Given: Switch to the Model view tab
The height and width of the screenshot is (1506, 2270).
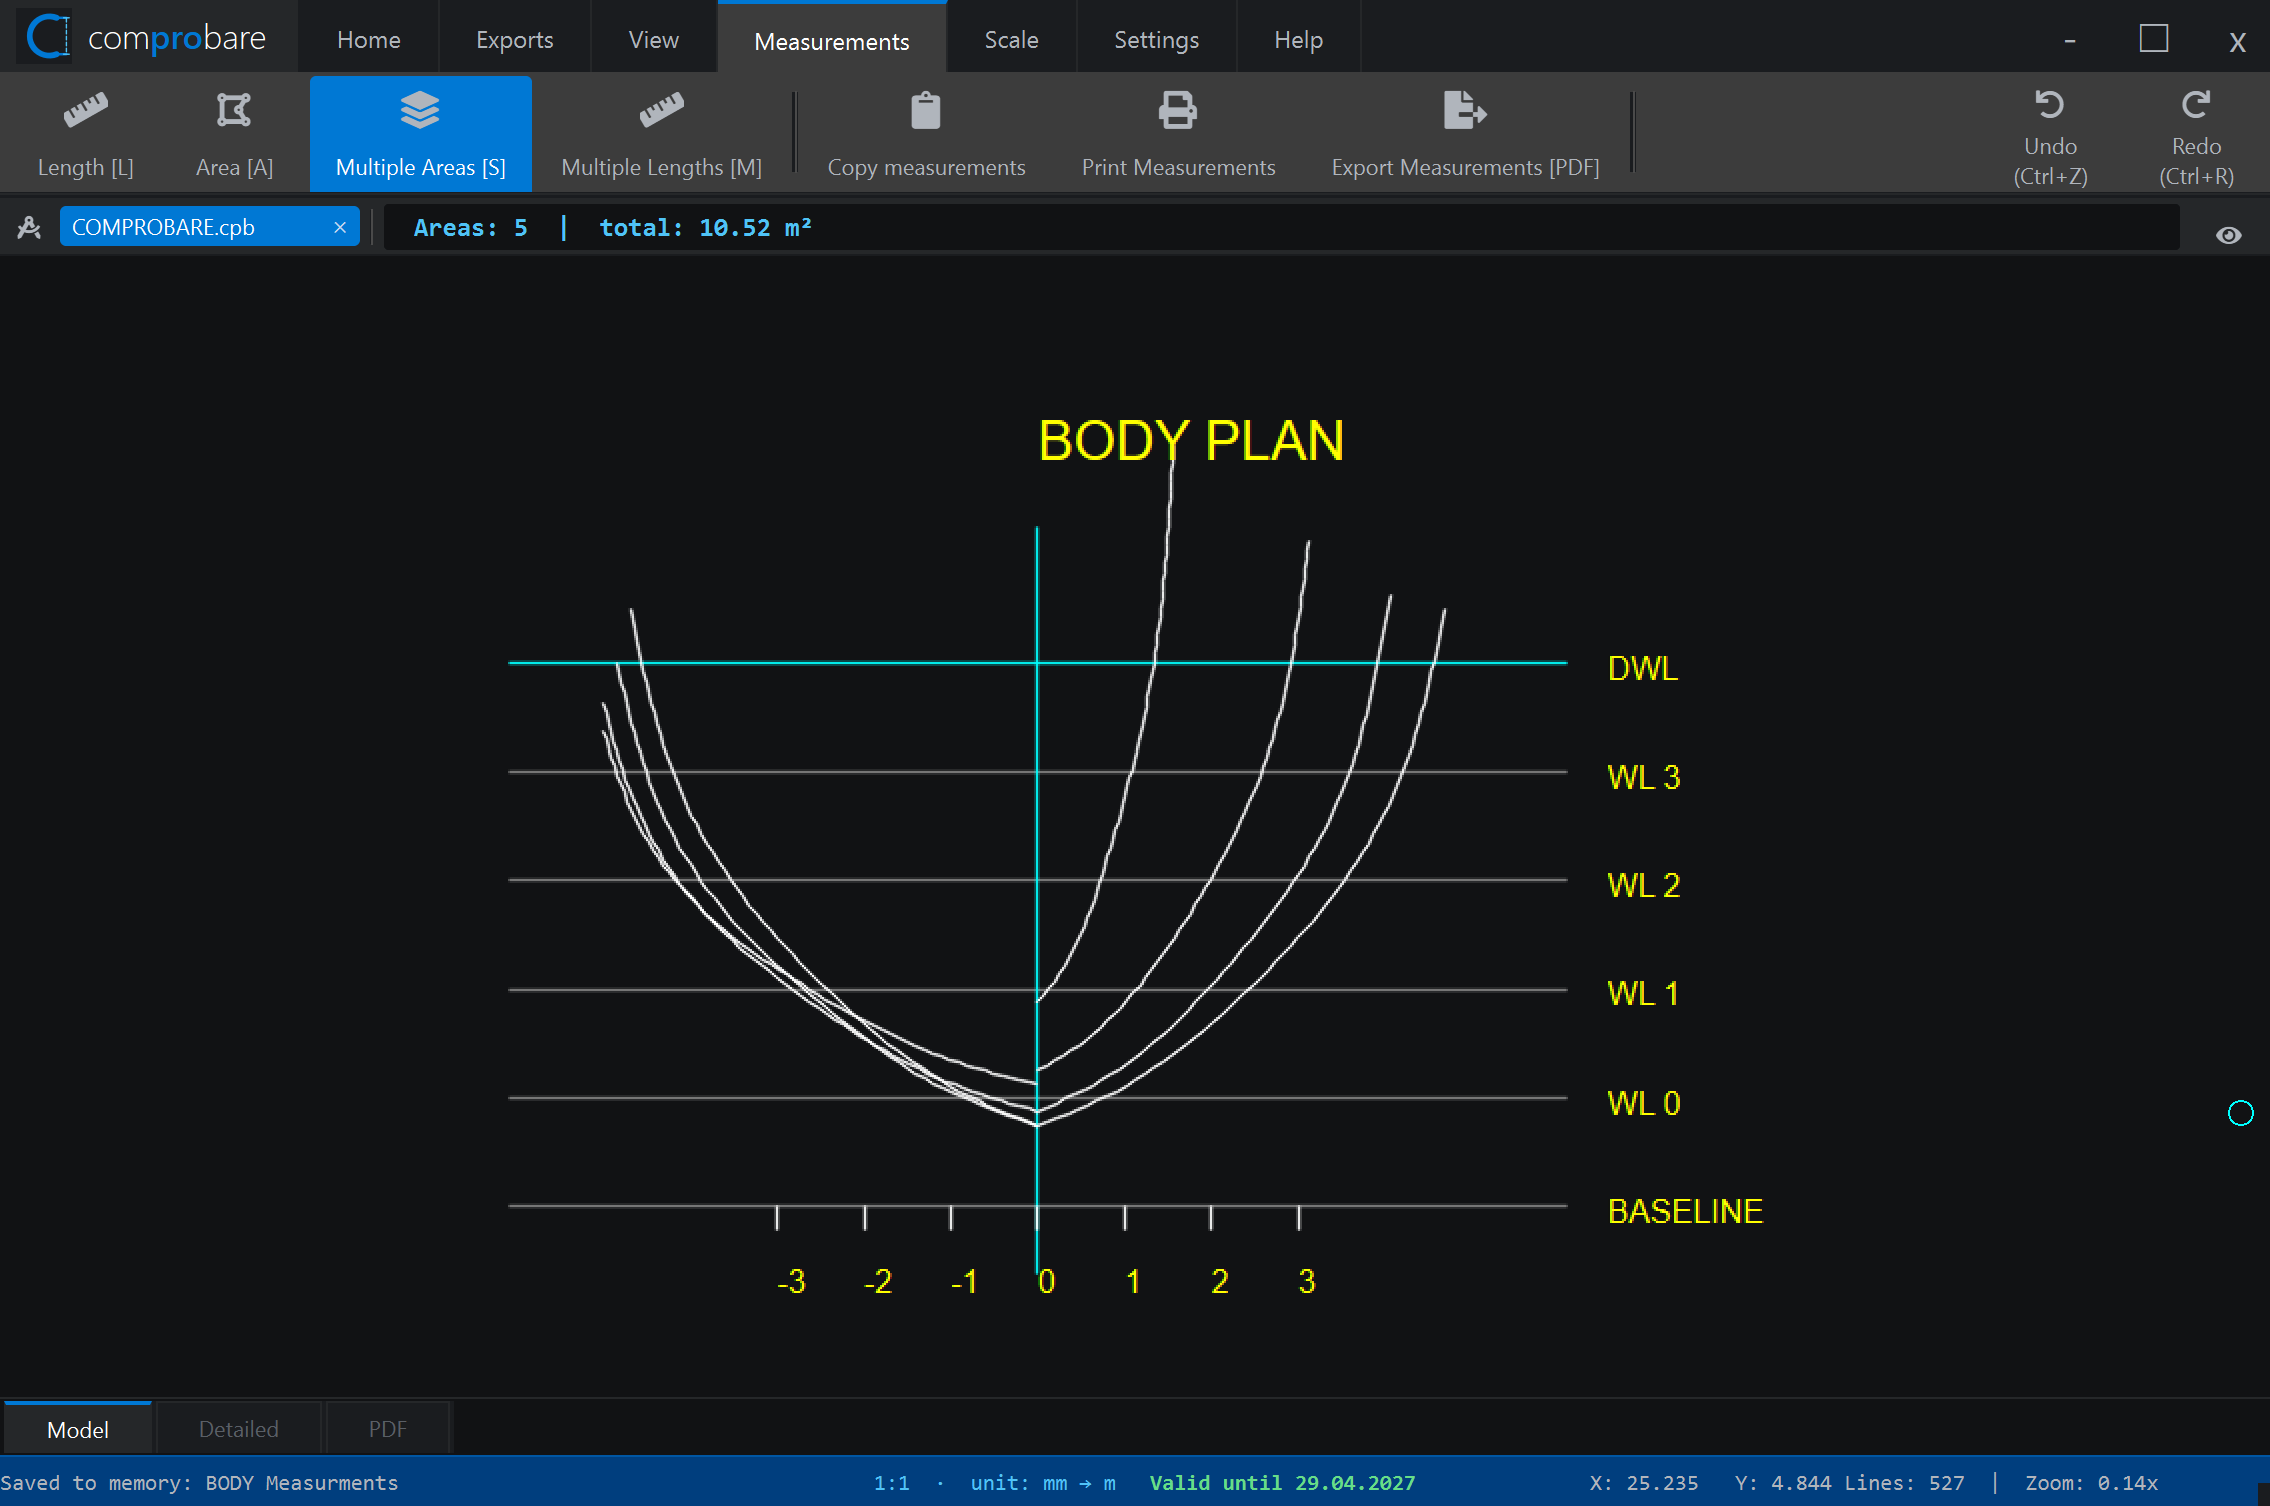Looking at the screenshot, I should point(78,1429).
